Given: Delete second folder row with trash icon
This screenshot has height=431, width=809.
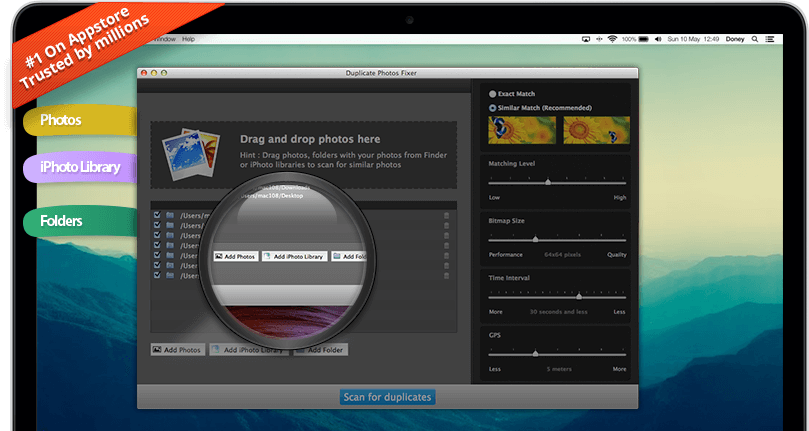Looking at the screenshot, I should point(446,226).
